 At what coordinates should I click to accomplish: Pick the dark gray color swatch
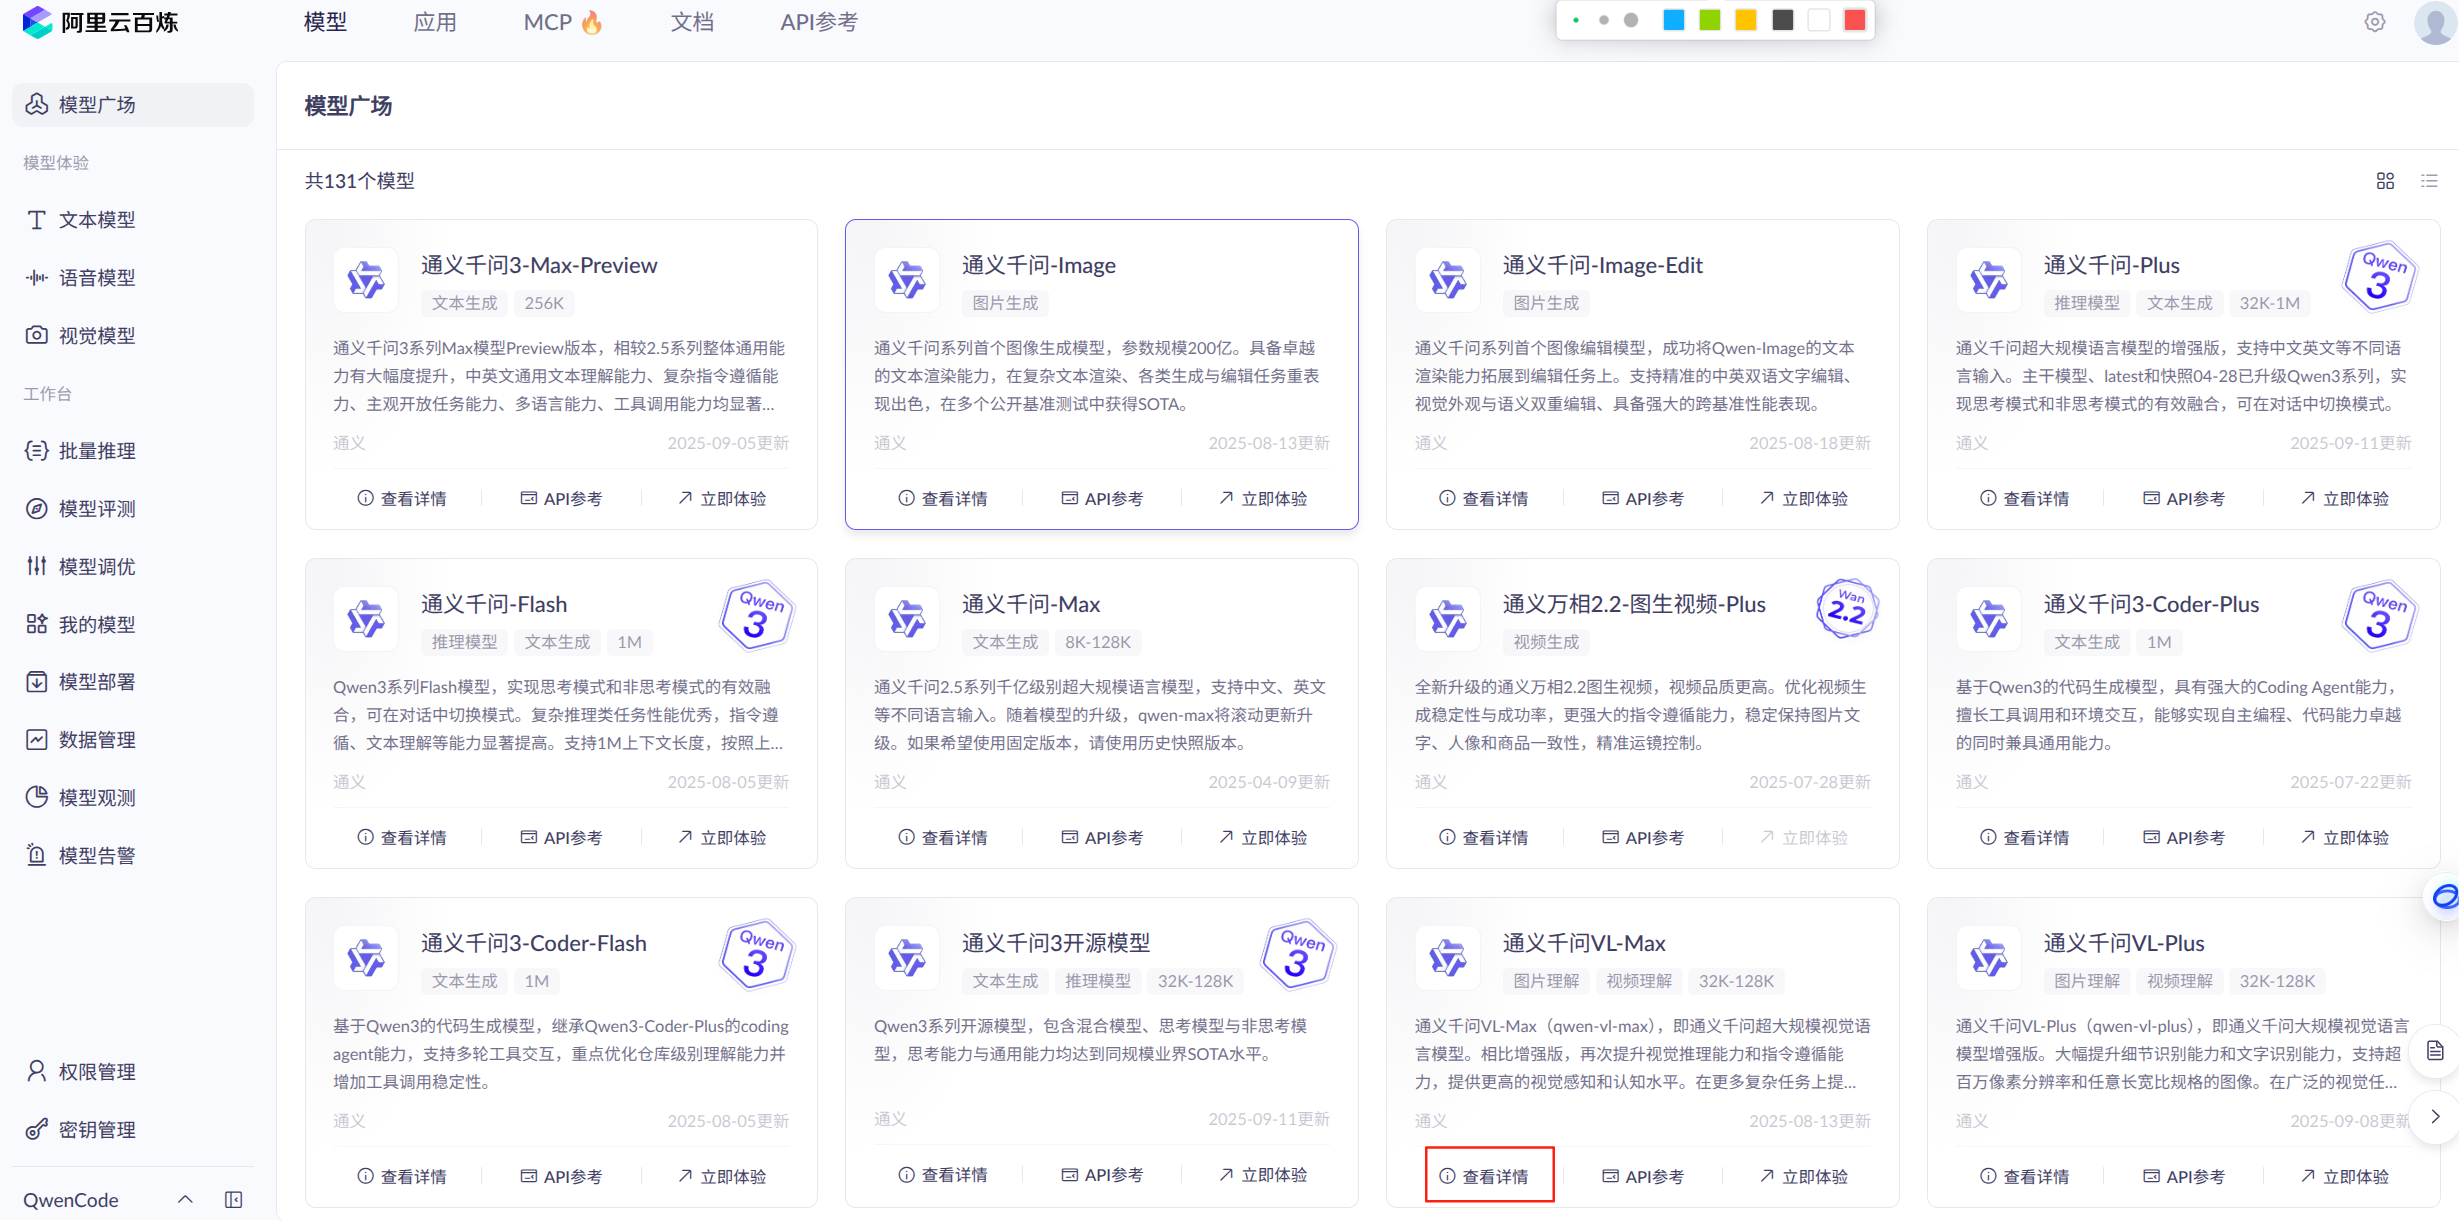tap(1783, 20)
